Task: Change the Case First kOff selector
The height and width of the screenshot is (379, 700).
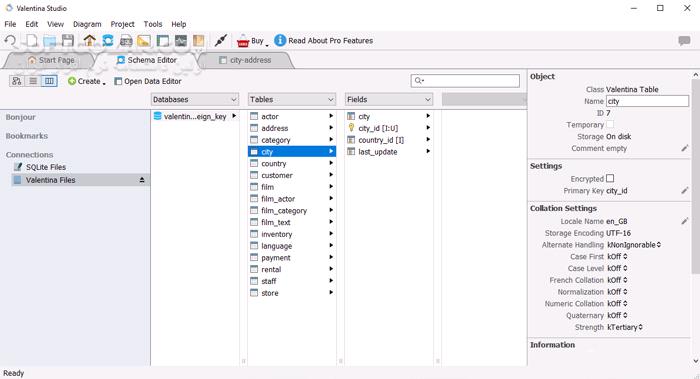Action: [617, 256]
